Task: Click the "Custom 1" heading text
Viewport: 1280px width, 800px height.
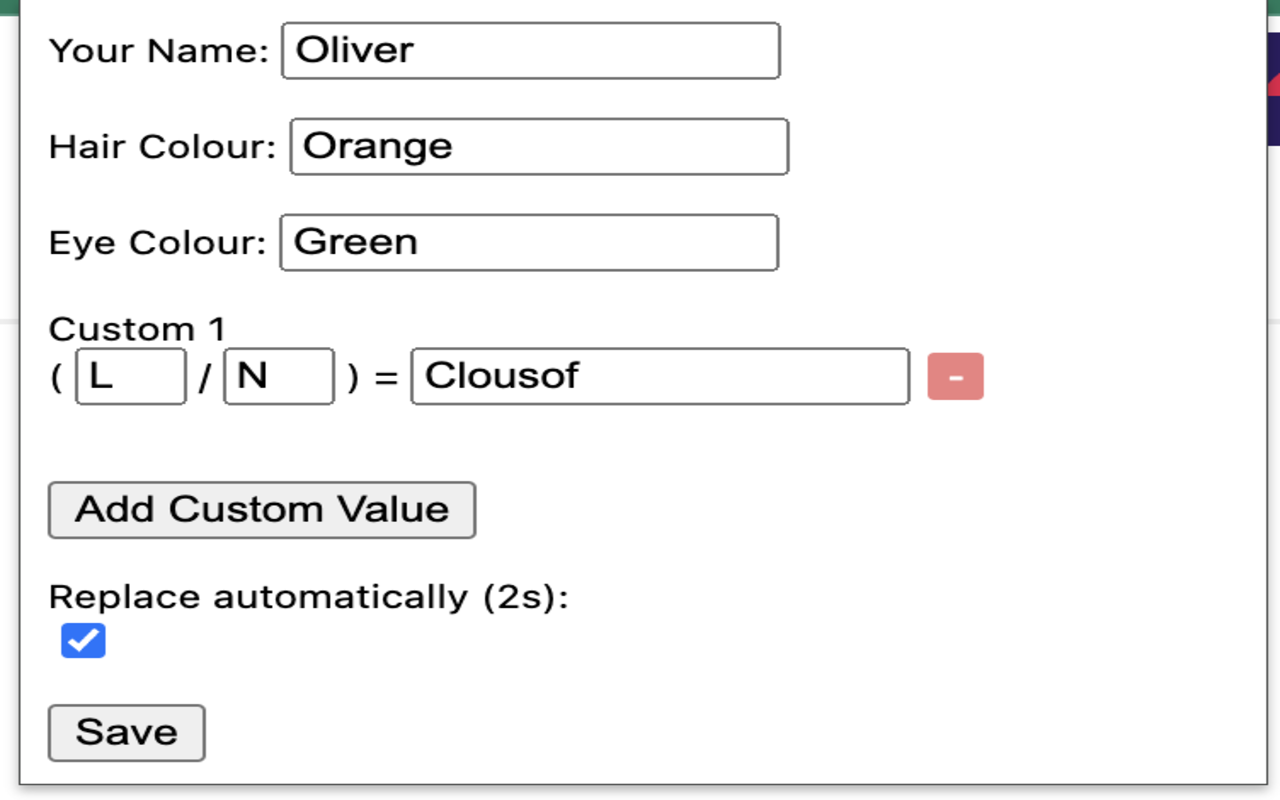Action: [137, 329]
